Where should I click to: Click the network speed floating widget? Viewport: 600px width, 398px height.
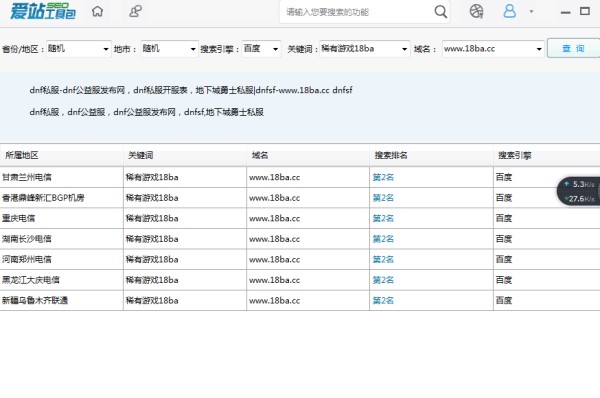click(579, 191)
